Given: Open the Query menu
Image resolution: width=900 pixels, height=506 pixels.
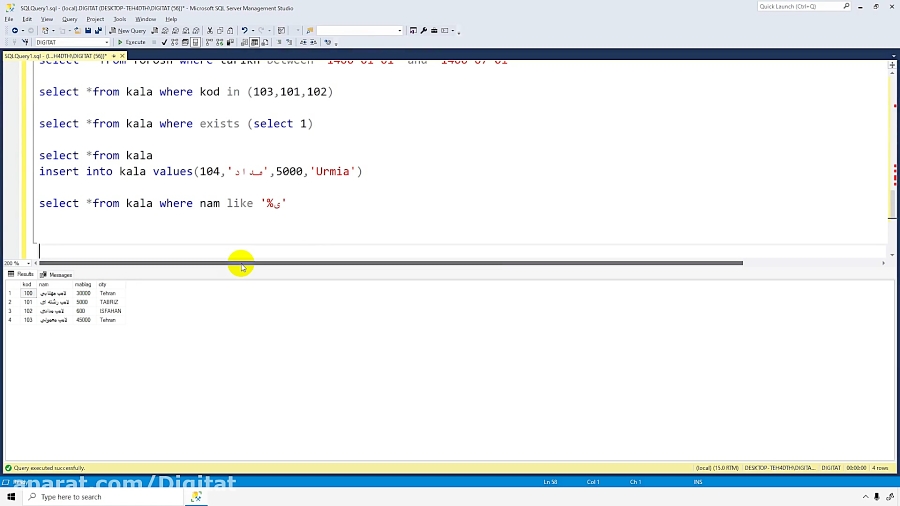Looking at the screenshot, I should point(69,19).
